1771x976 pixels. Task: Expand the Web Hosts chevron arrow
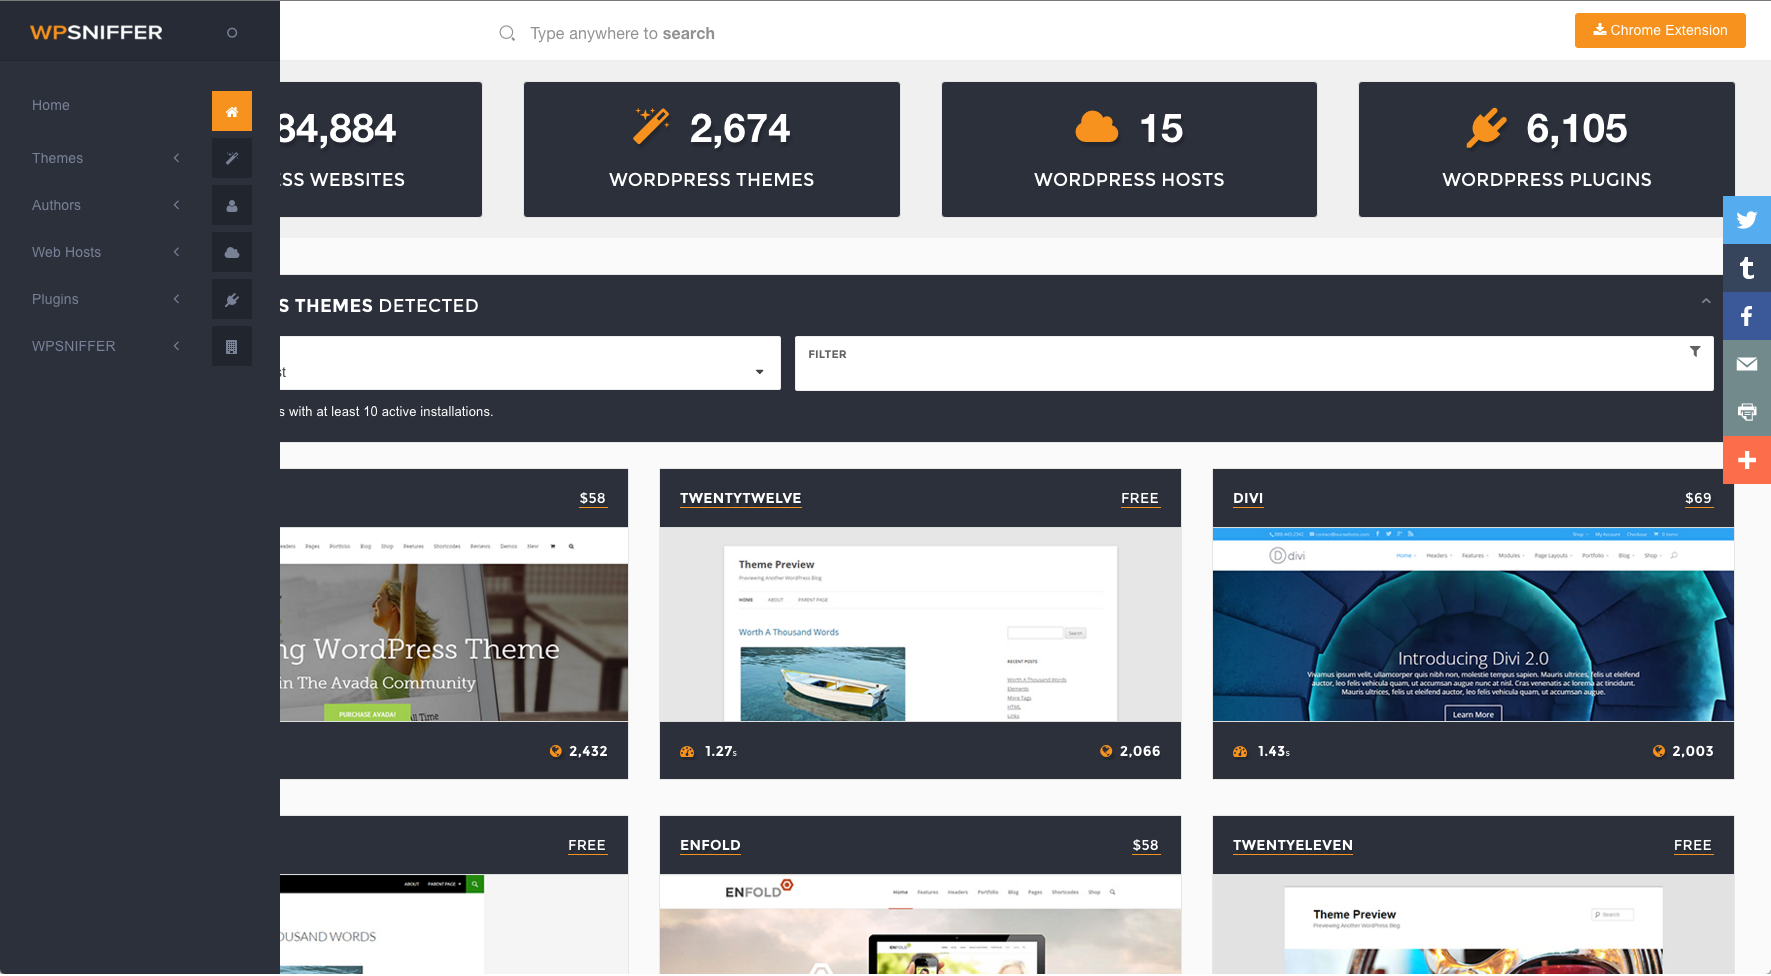(x=177, y=252)
